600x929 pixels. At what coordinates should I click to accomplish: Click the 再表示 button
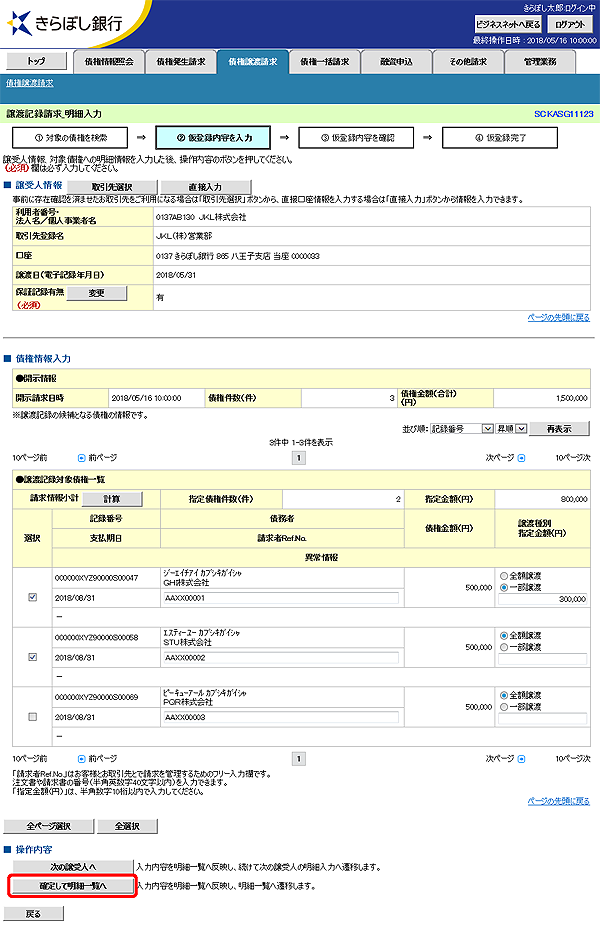(x=560, y=428)
